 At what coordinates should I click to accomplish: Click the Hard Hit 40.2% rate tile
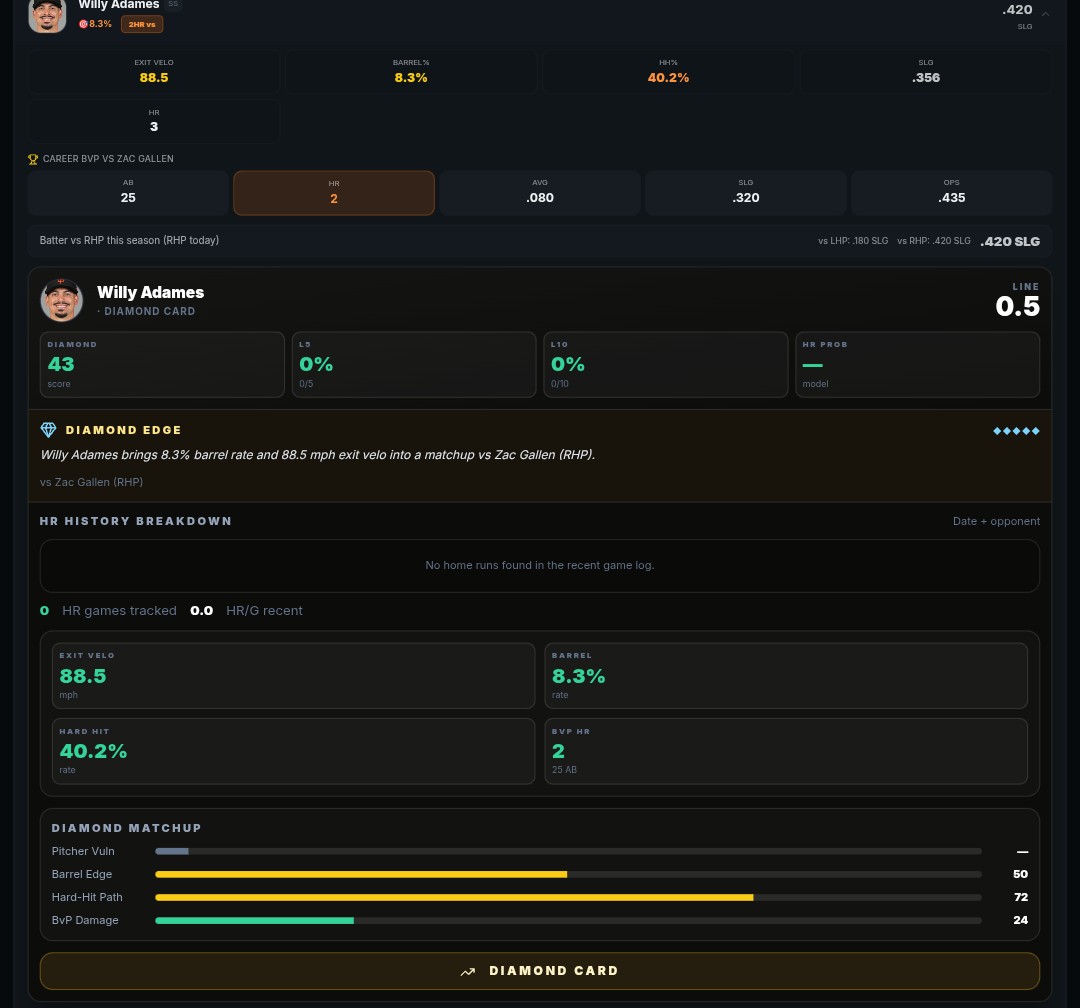point(293,751)
